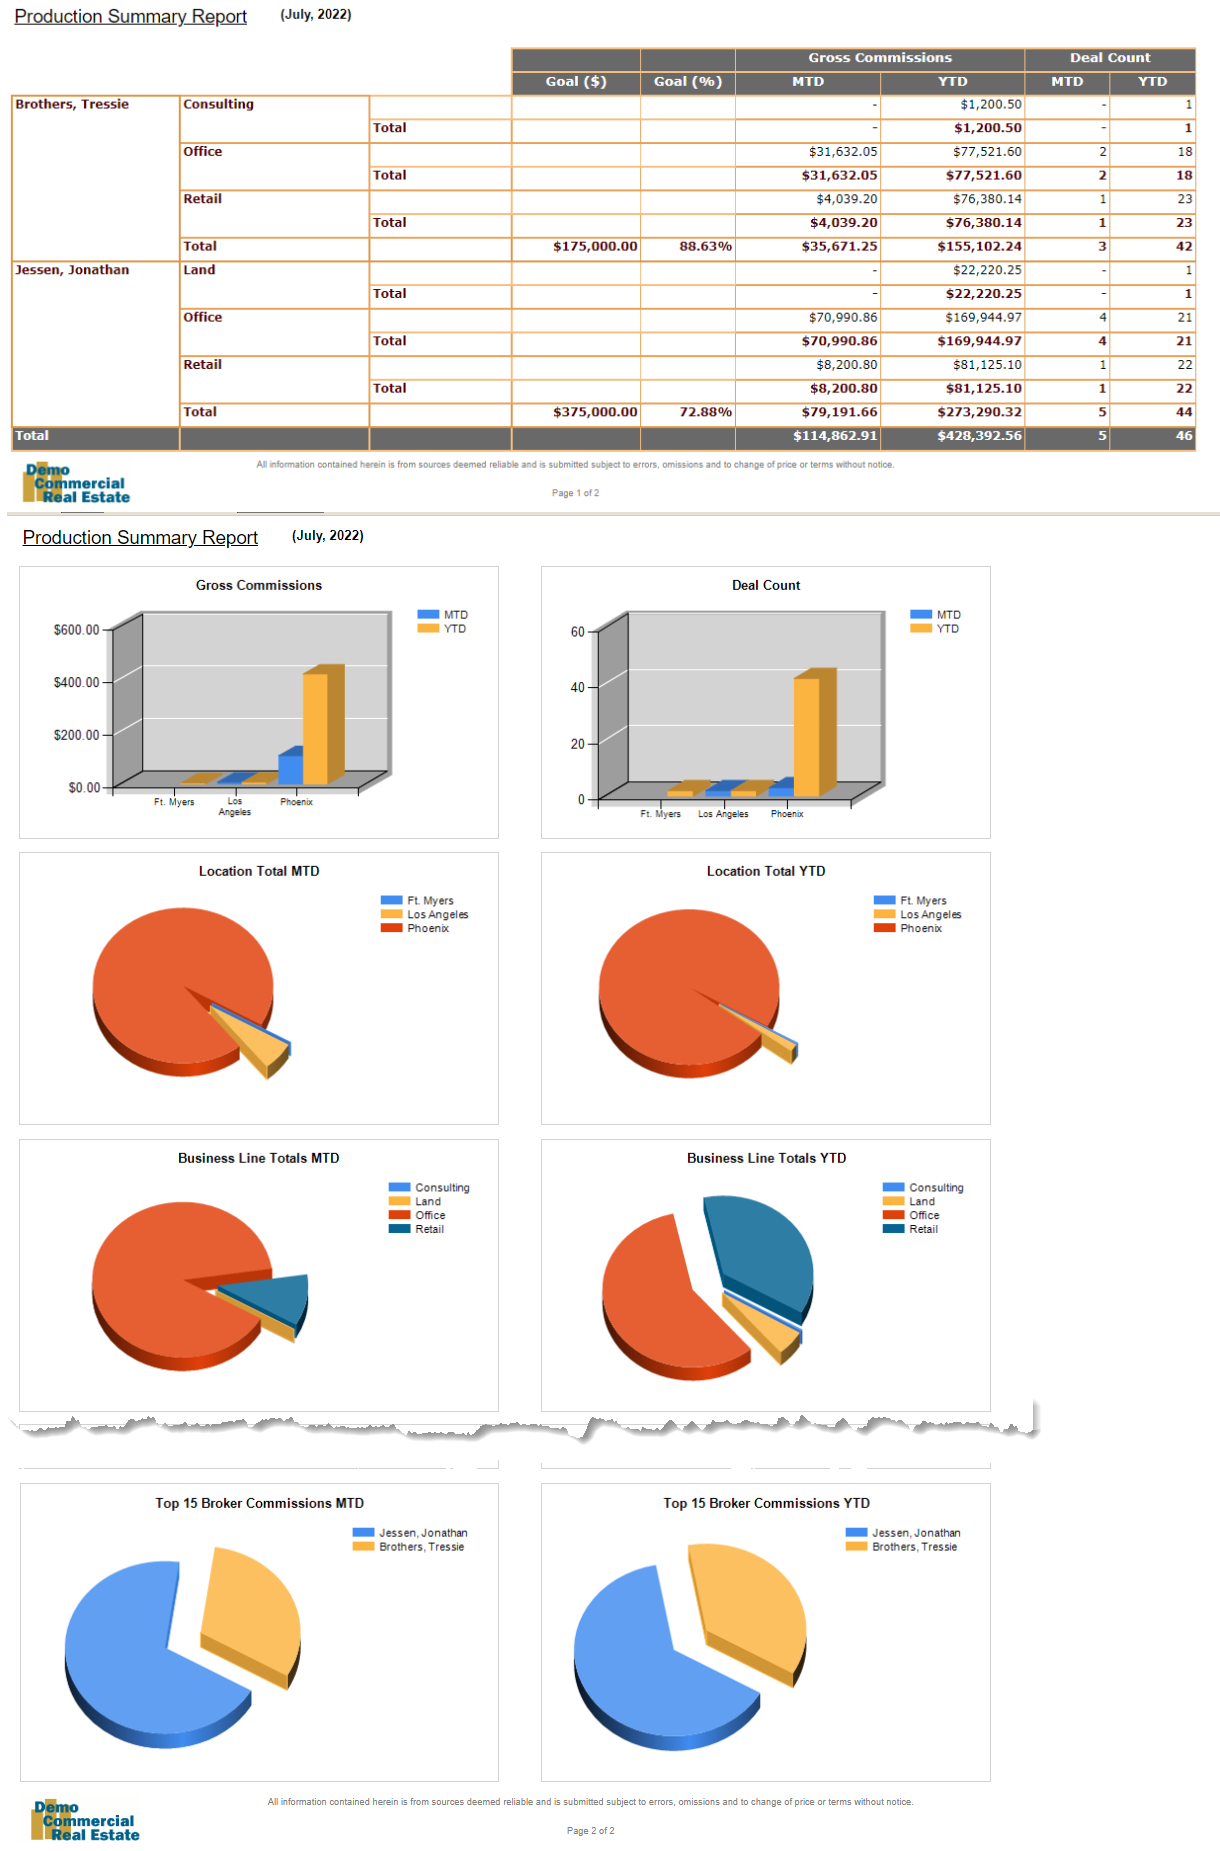The width and height of the screenshot is (1220, 1851).
Task: Open the Production Summary Report title on page 2
Action: click(140, 538)
